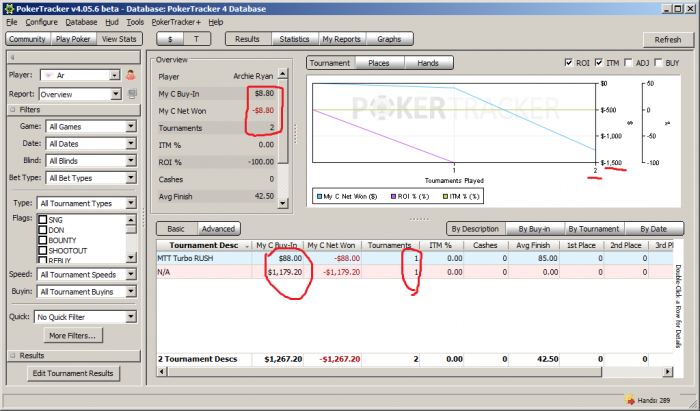This screenshot has height=411, width=700.
Task: Sort by Tournament Desc column header
Action: pos(204,245)
